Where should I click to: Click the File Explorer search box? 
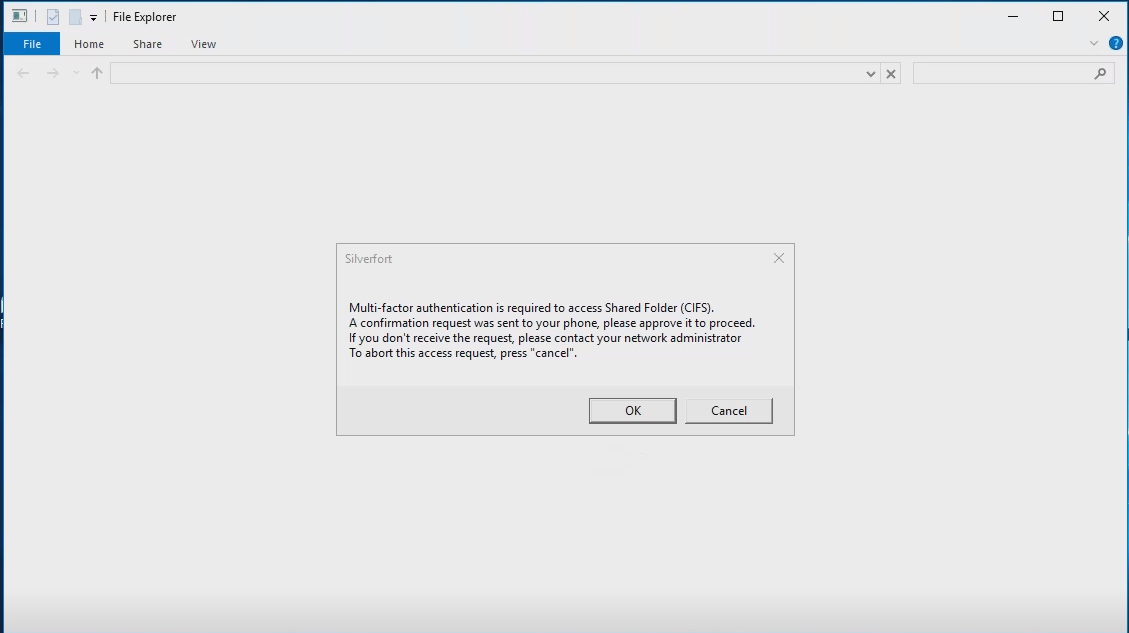click(1014, 73)
